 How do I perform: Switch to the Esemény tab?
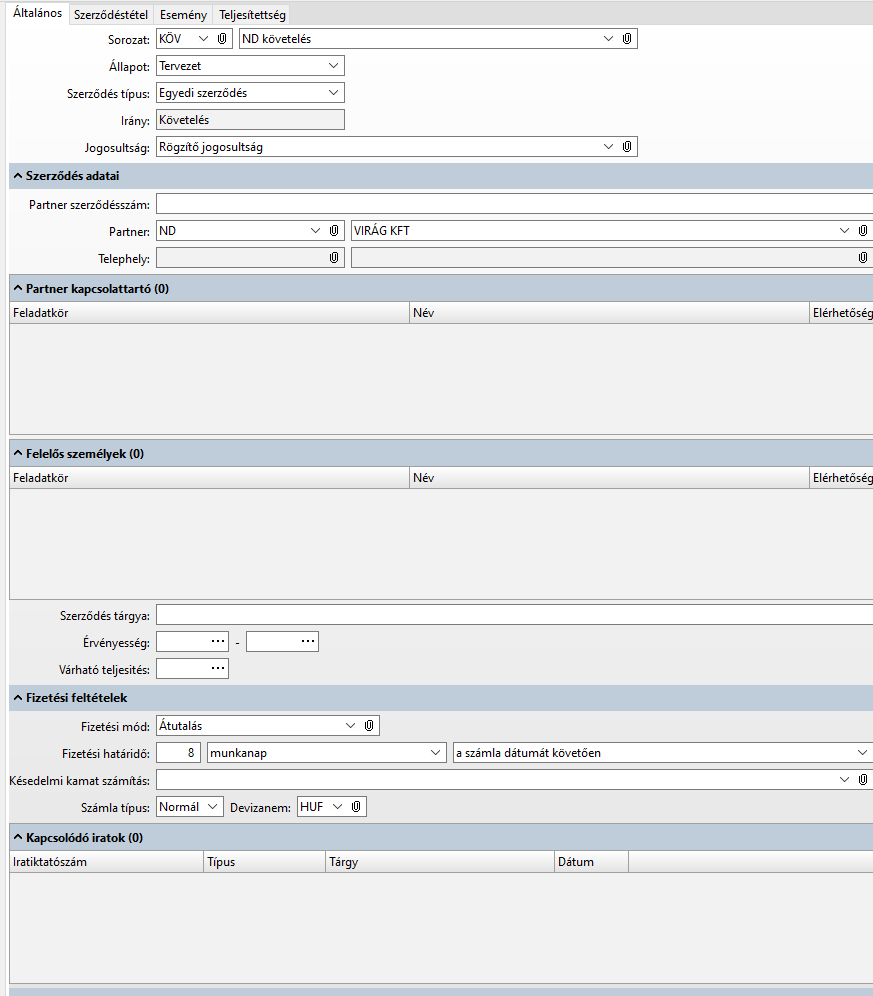183,15
